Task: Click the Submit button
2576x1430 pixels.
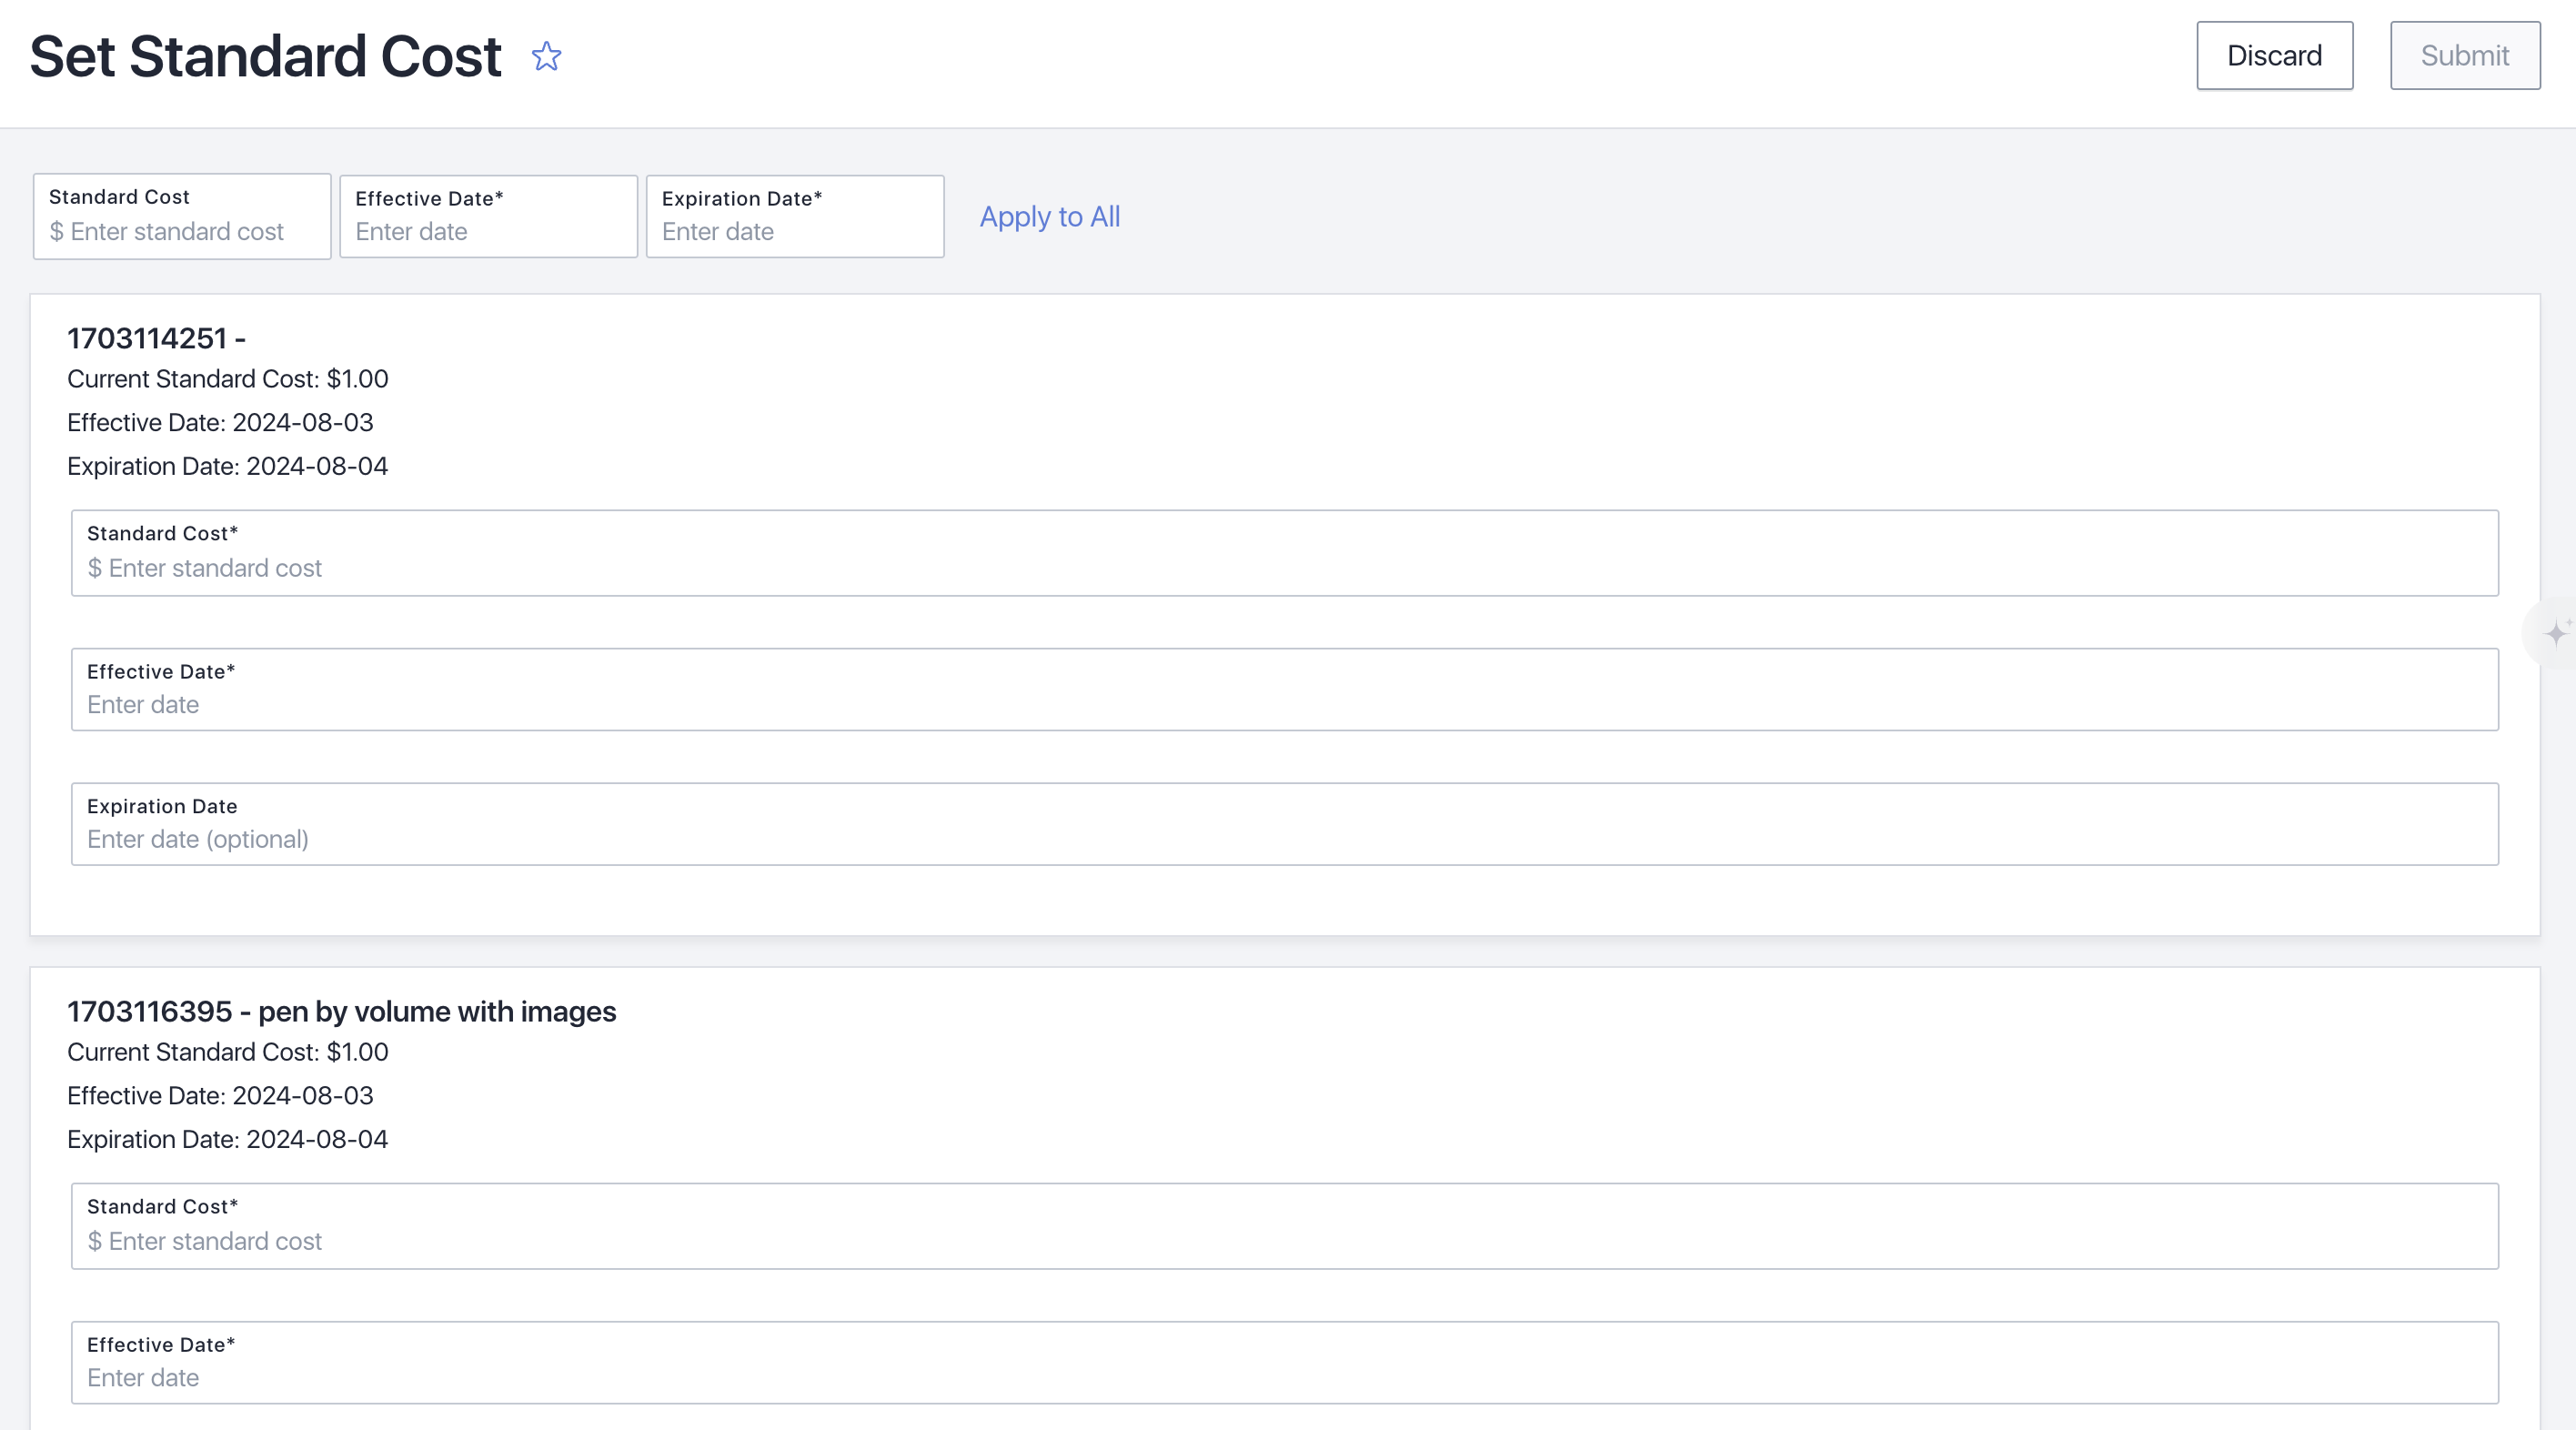Action: pos(2465,56)
